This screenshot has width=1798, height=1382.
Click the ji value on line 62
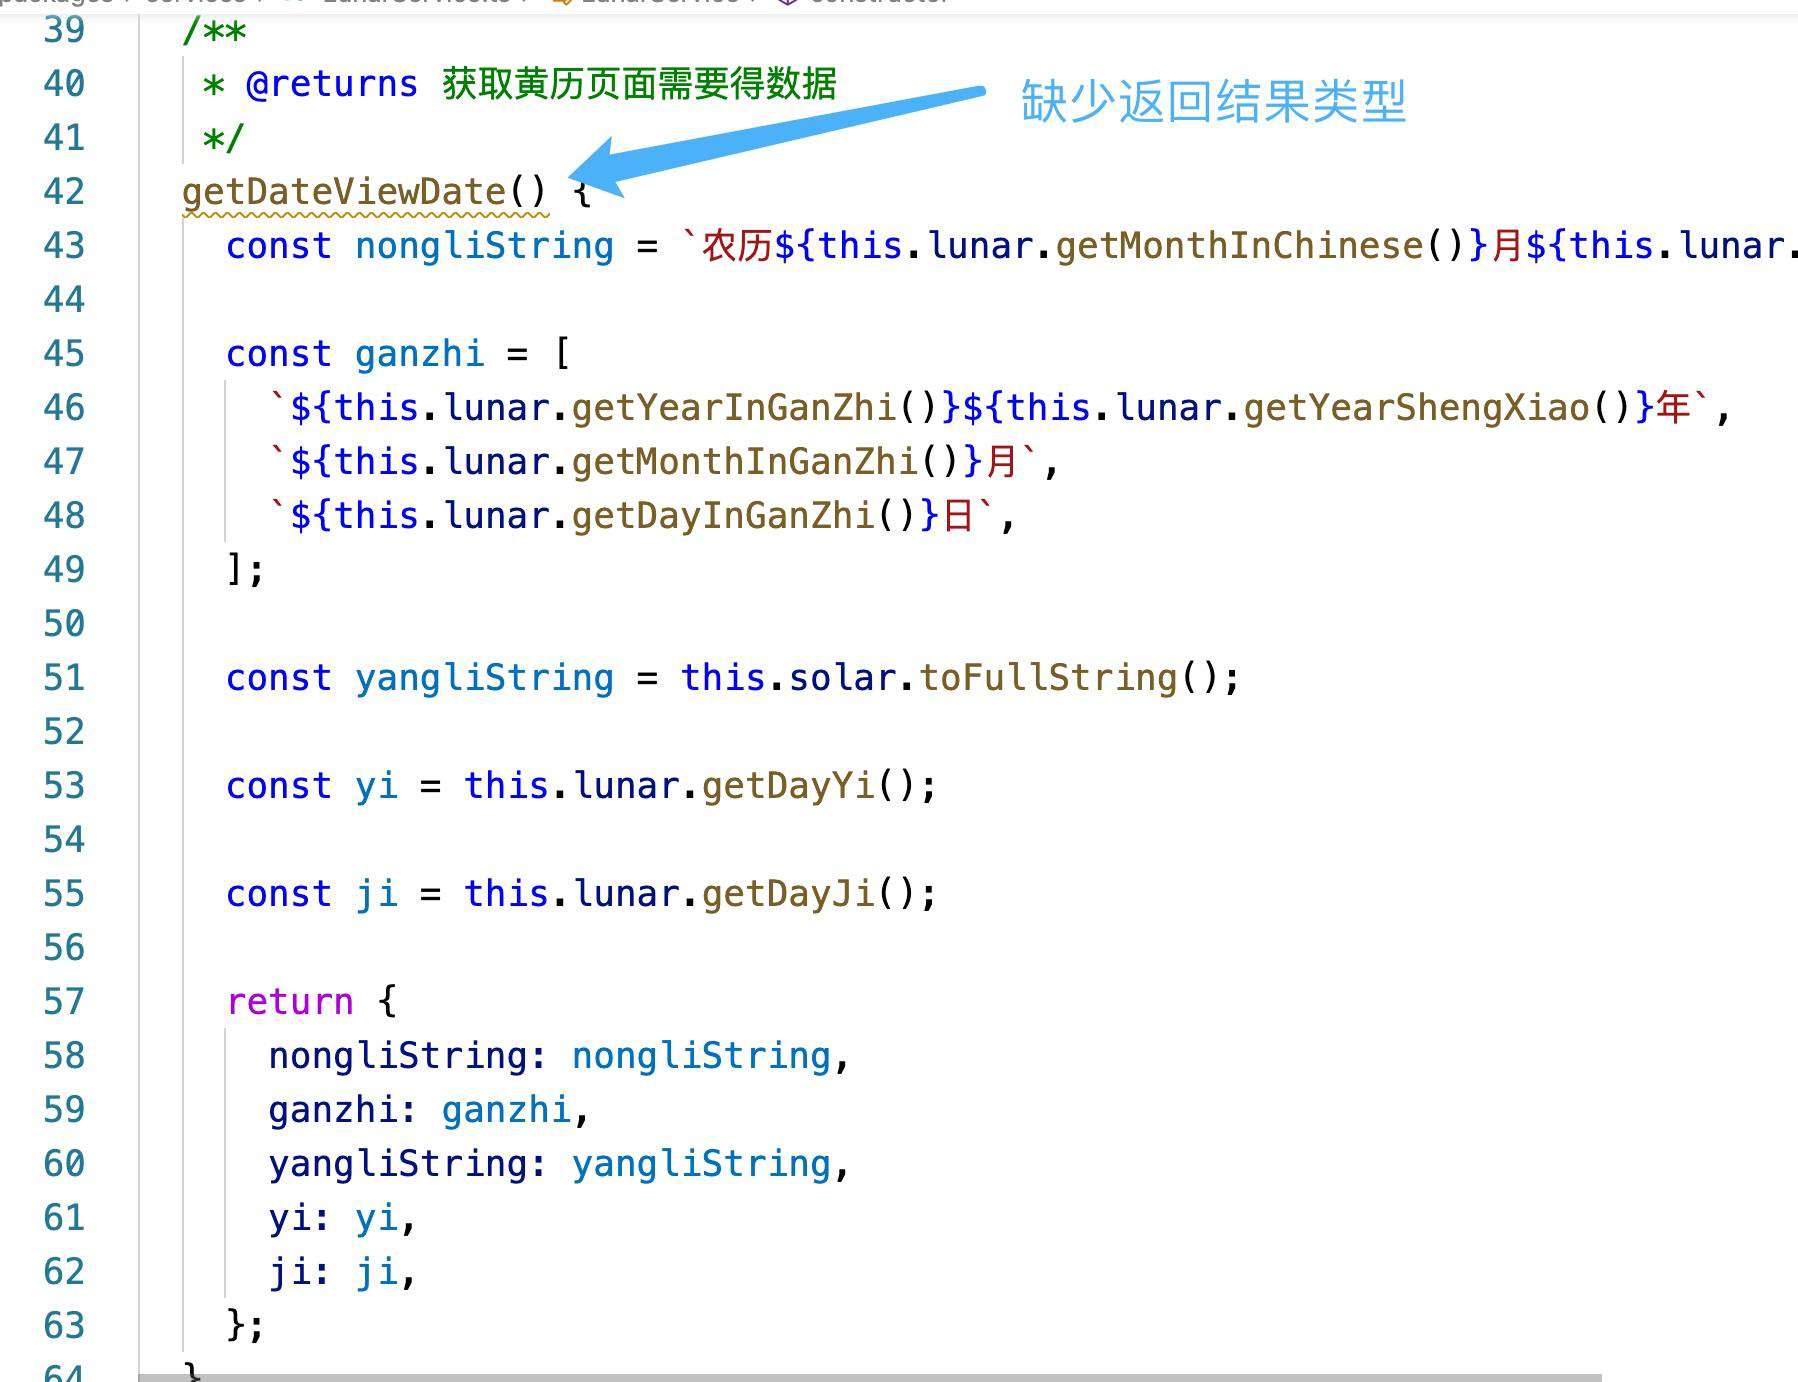coord(376,1271)
